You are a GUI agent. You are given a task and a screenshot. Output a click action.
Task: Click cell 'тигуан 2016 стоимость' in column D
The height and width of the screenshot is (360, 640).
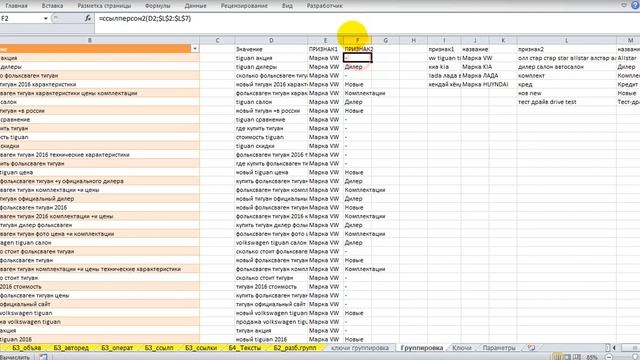tap(271, 287)
